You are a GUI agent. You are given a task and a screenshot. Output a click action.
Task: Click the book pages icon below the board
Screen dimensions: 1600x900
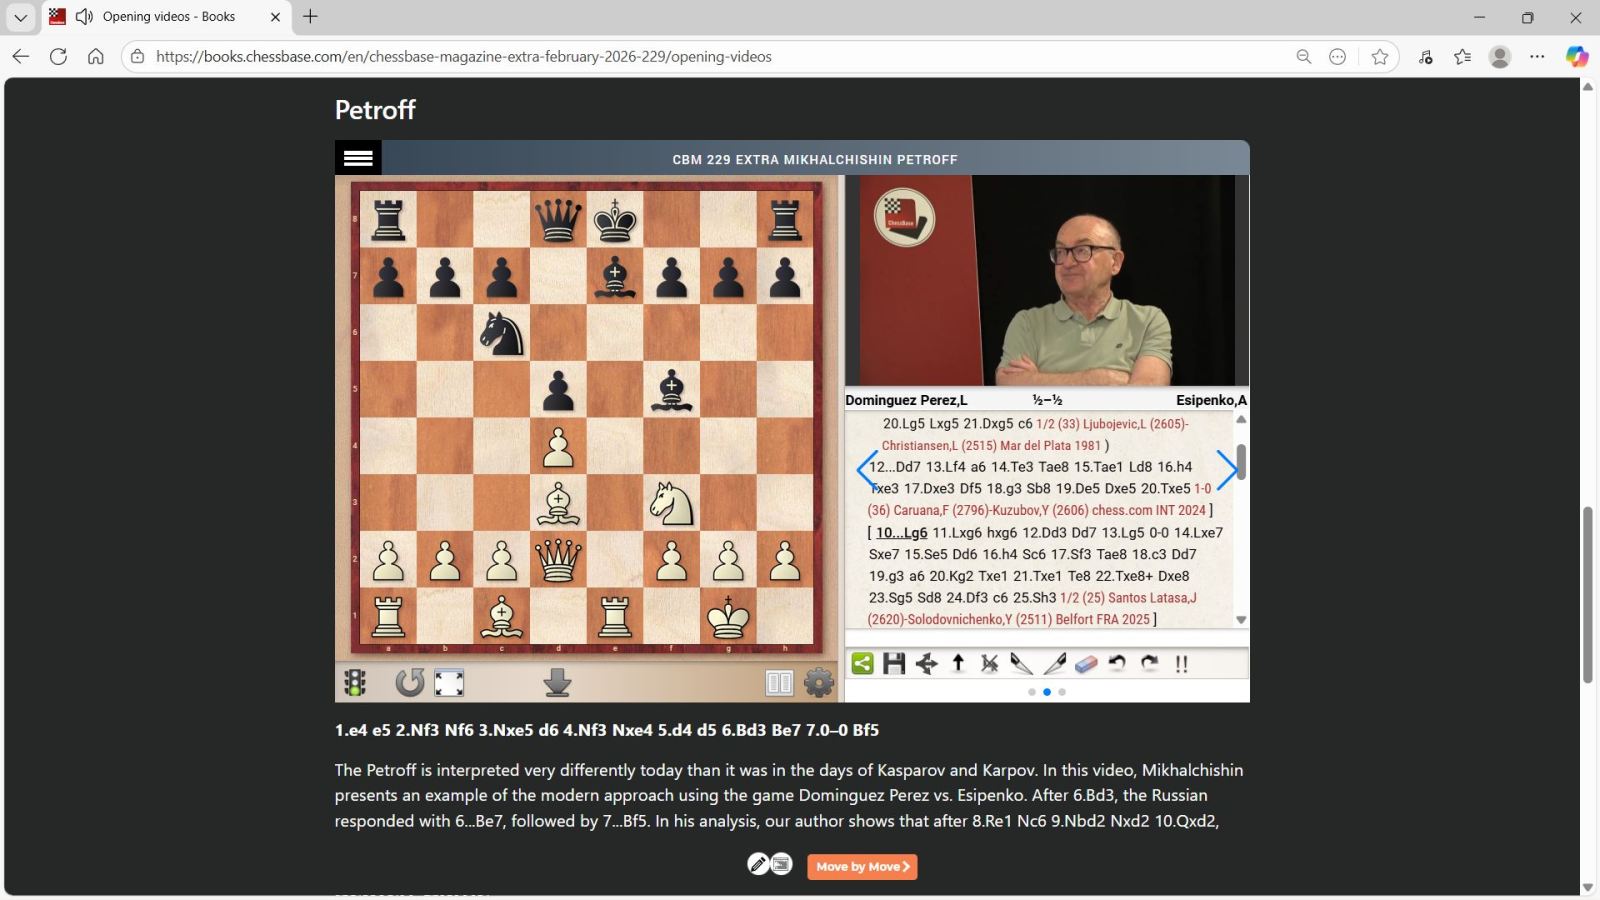[x=779, y=683]
